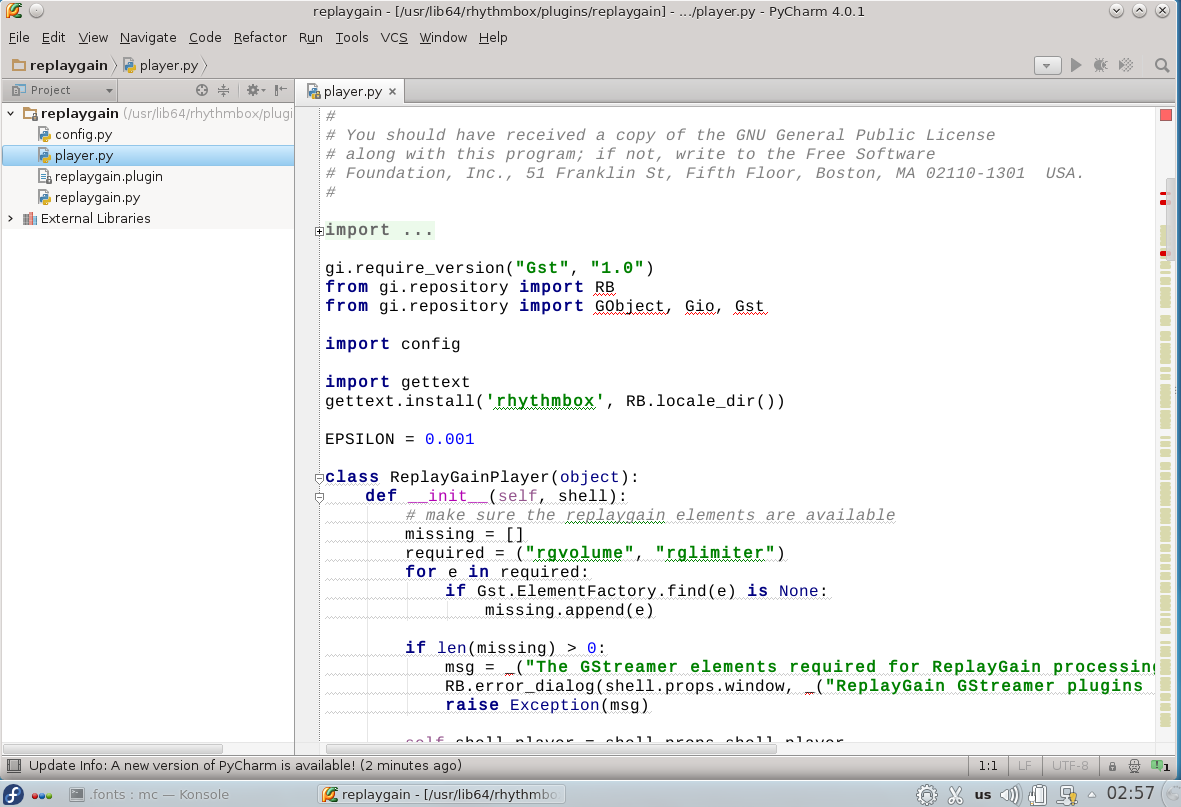Collapse the ReplayGainPlayer class fold marker

tap(319, 478)
